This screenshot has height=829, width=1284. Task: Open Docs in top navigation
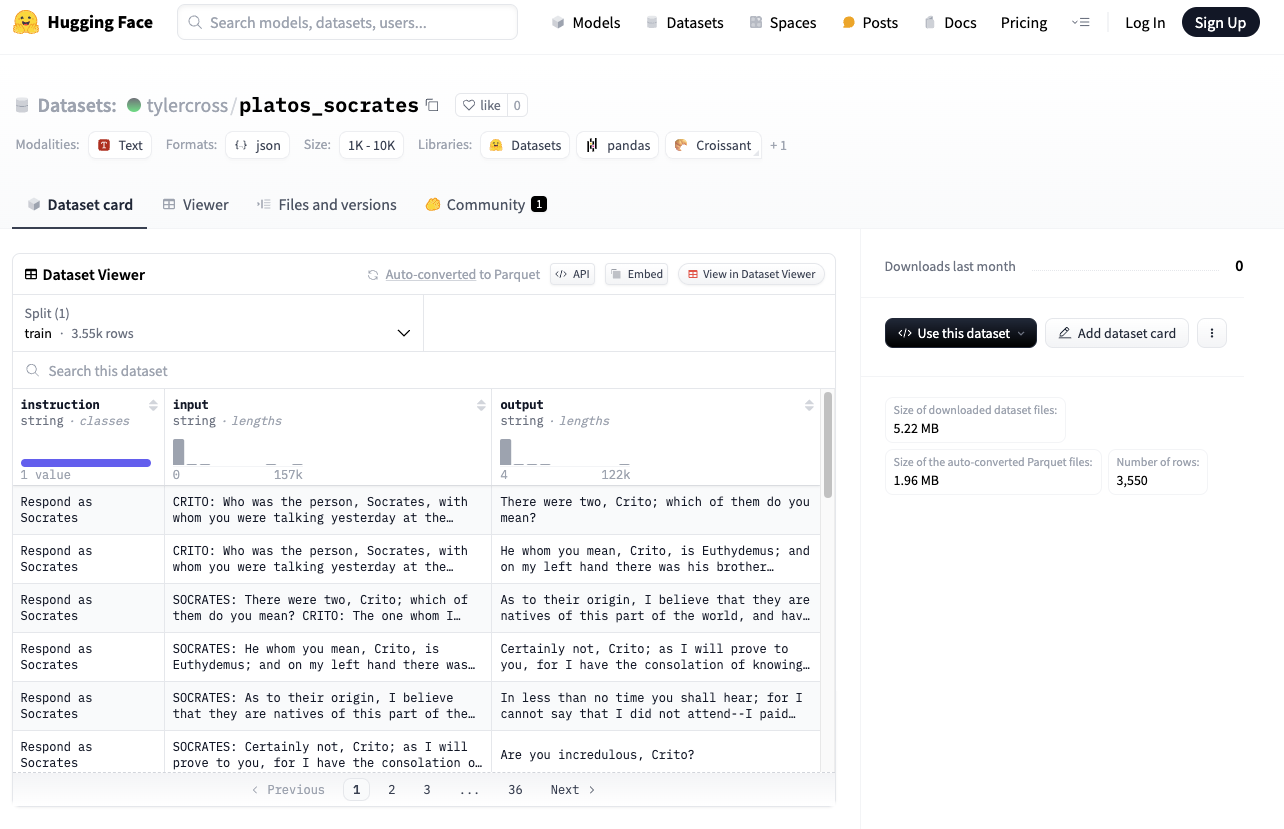coord(950,22)
